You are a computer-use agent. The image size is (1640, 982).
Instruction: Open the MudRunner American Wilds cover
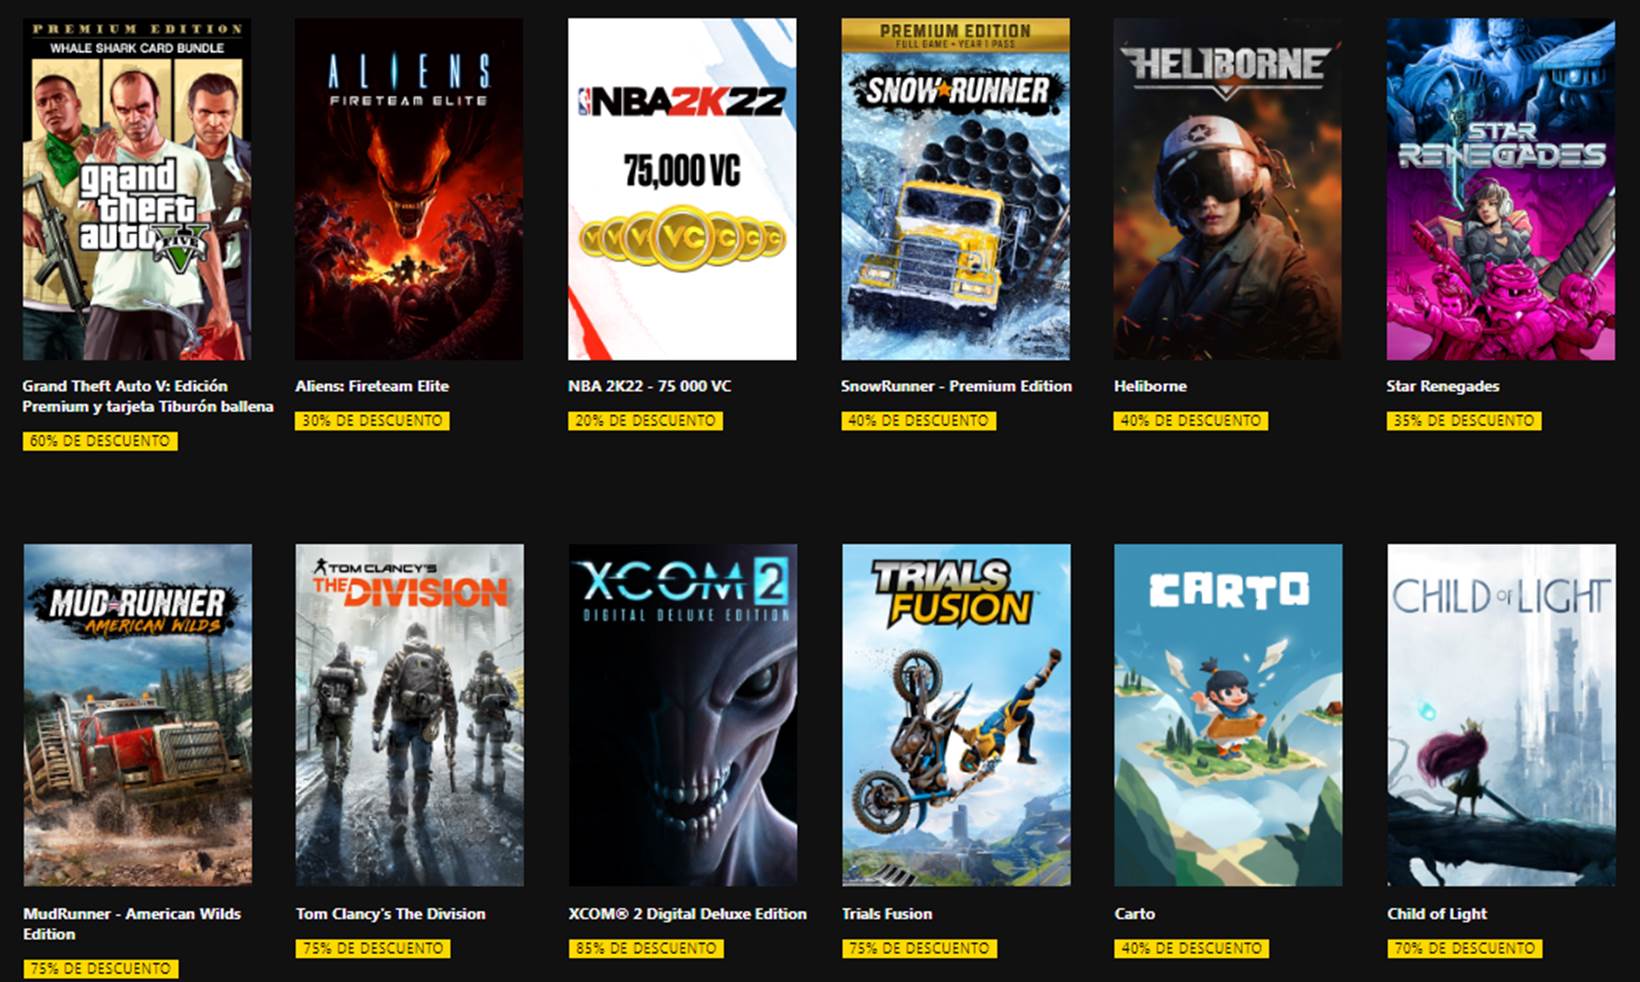[x=137, y=715]
